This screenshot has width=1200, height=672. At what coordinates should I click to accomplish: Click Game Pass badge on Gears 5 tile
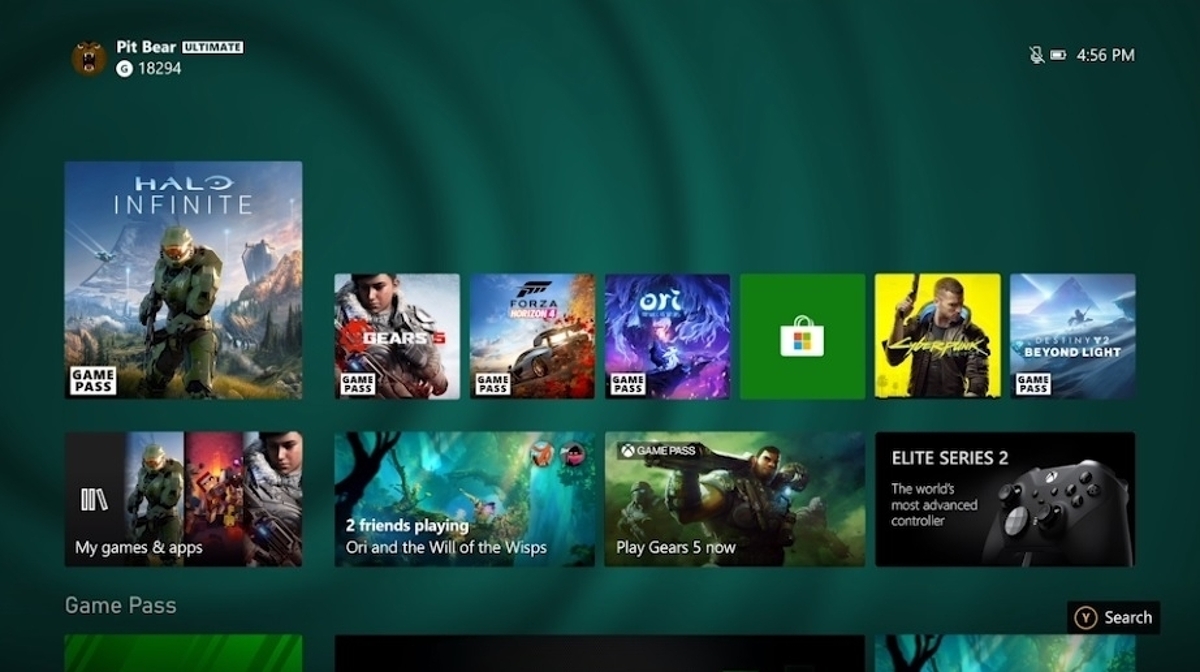pyautogui.click(x=358, y=384)
